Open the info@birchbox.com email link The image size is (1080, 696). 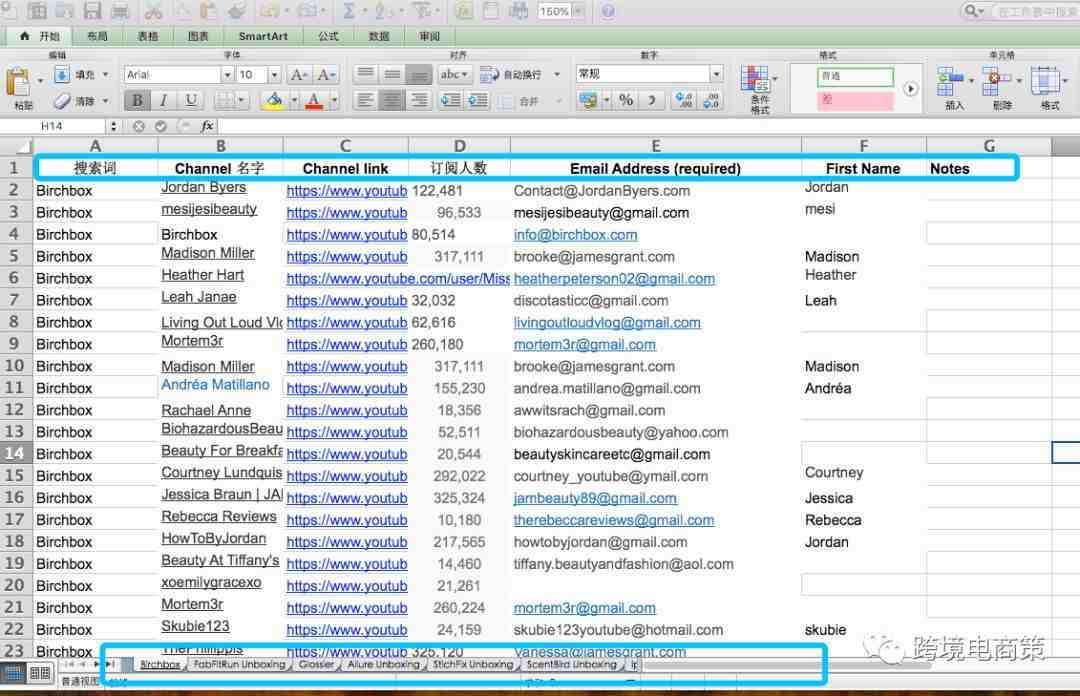pyautogui.click(x=575, y=234)
